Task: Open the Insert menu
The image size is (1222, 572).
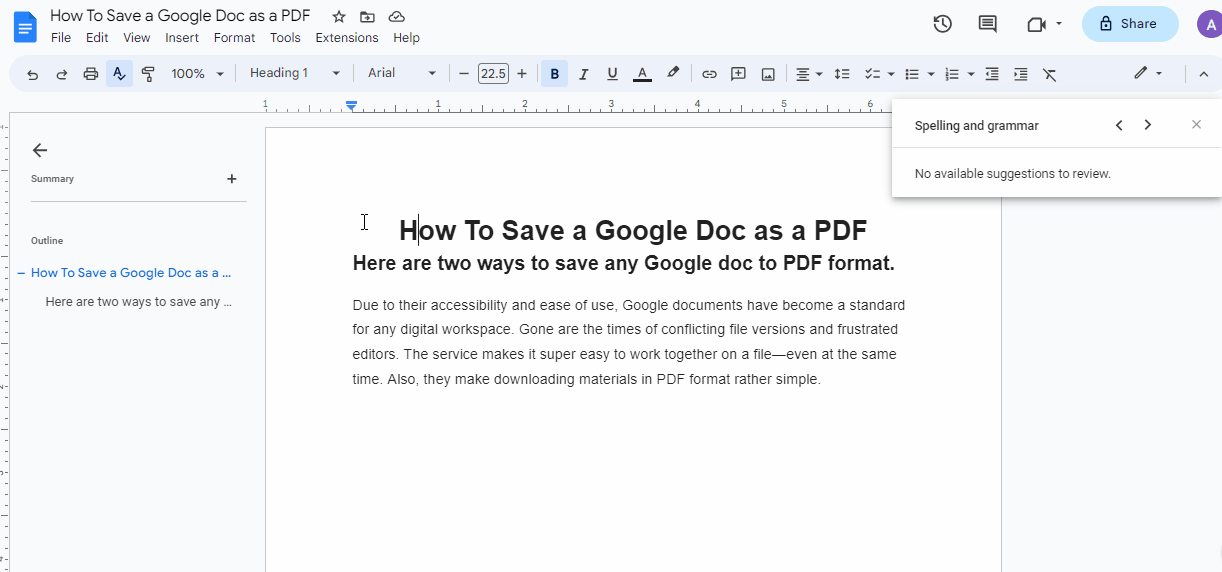Action: tap(182, 38)
